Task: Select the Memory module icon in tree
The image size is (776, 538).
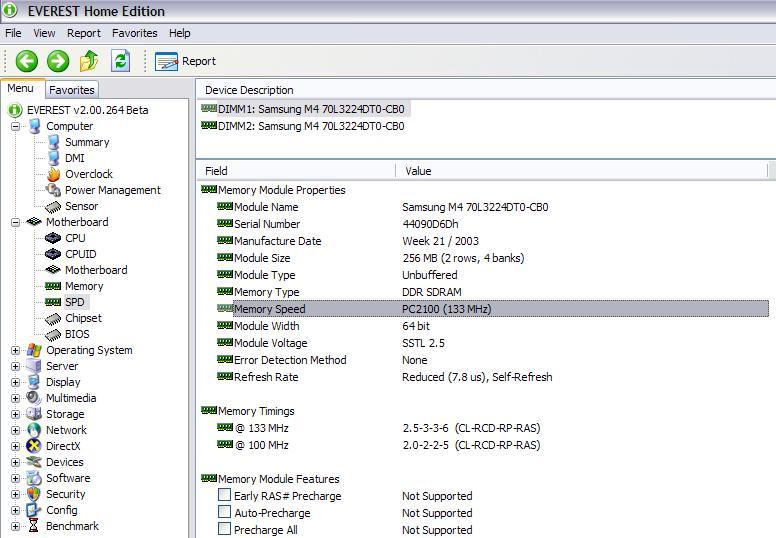Action: point(53,286)
